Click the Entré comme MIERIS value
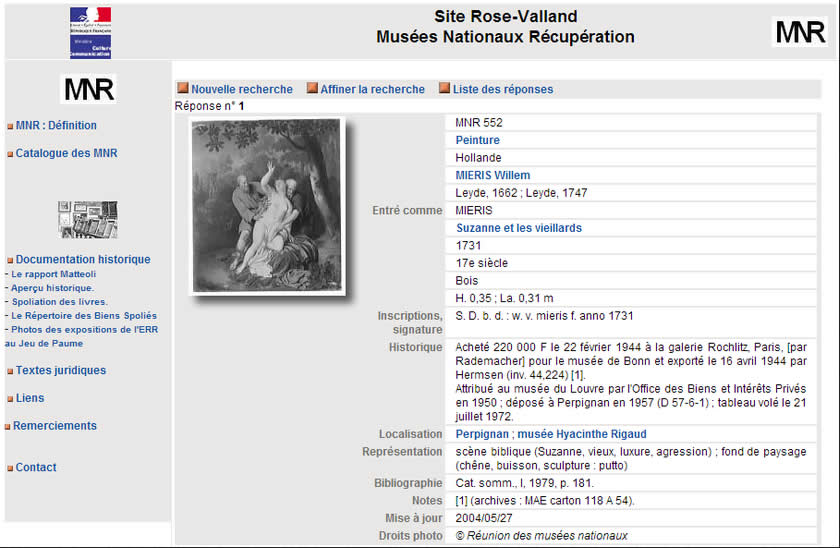840x548 pixels. point(474,211)
